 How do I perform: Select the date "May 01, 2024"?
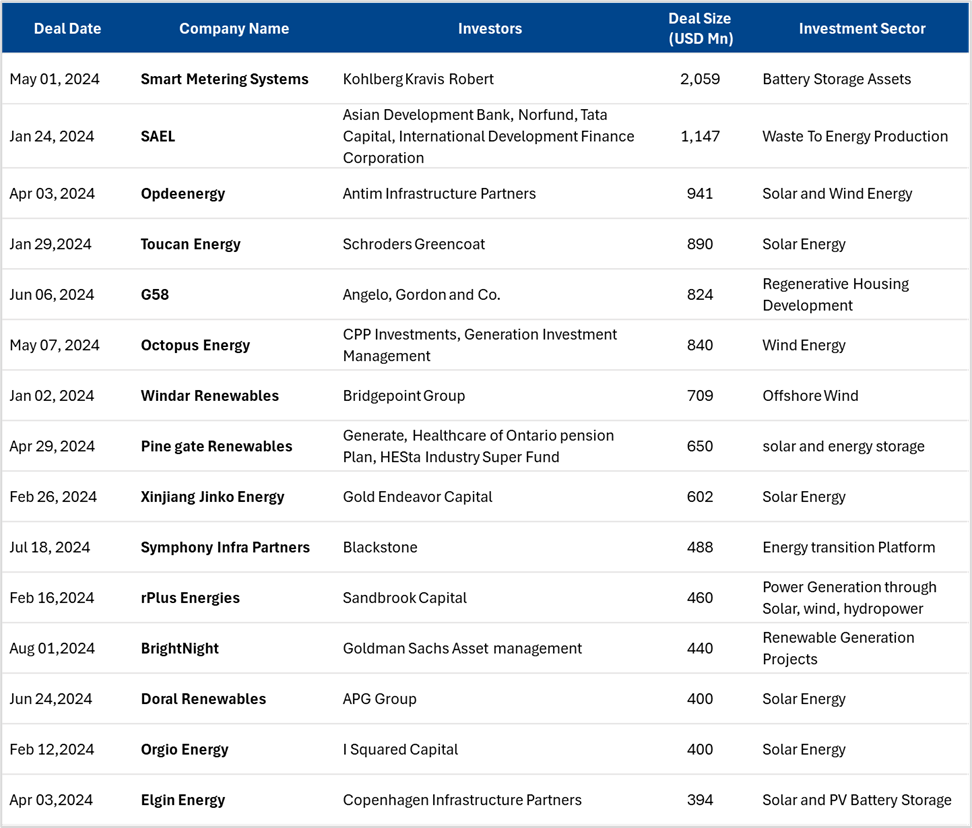(55, 79)
